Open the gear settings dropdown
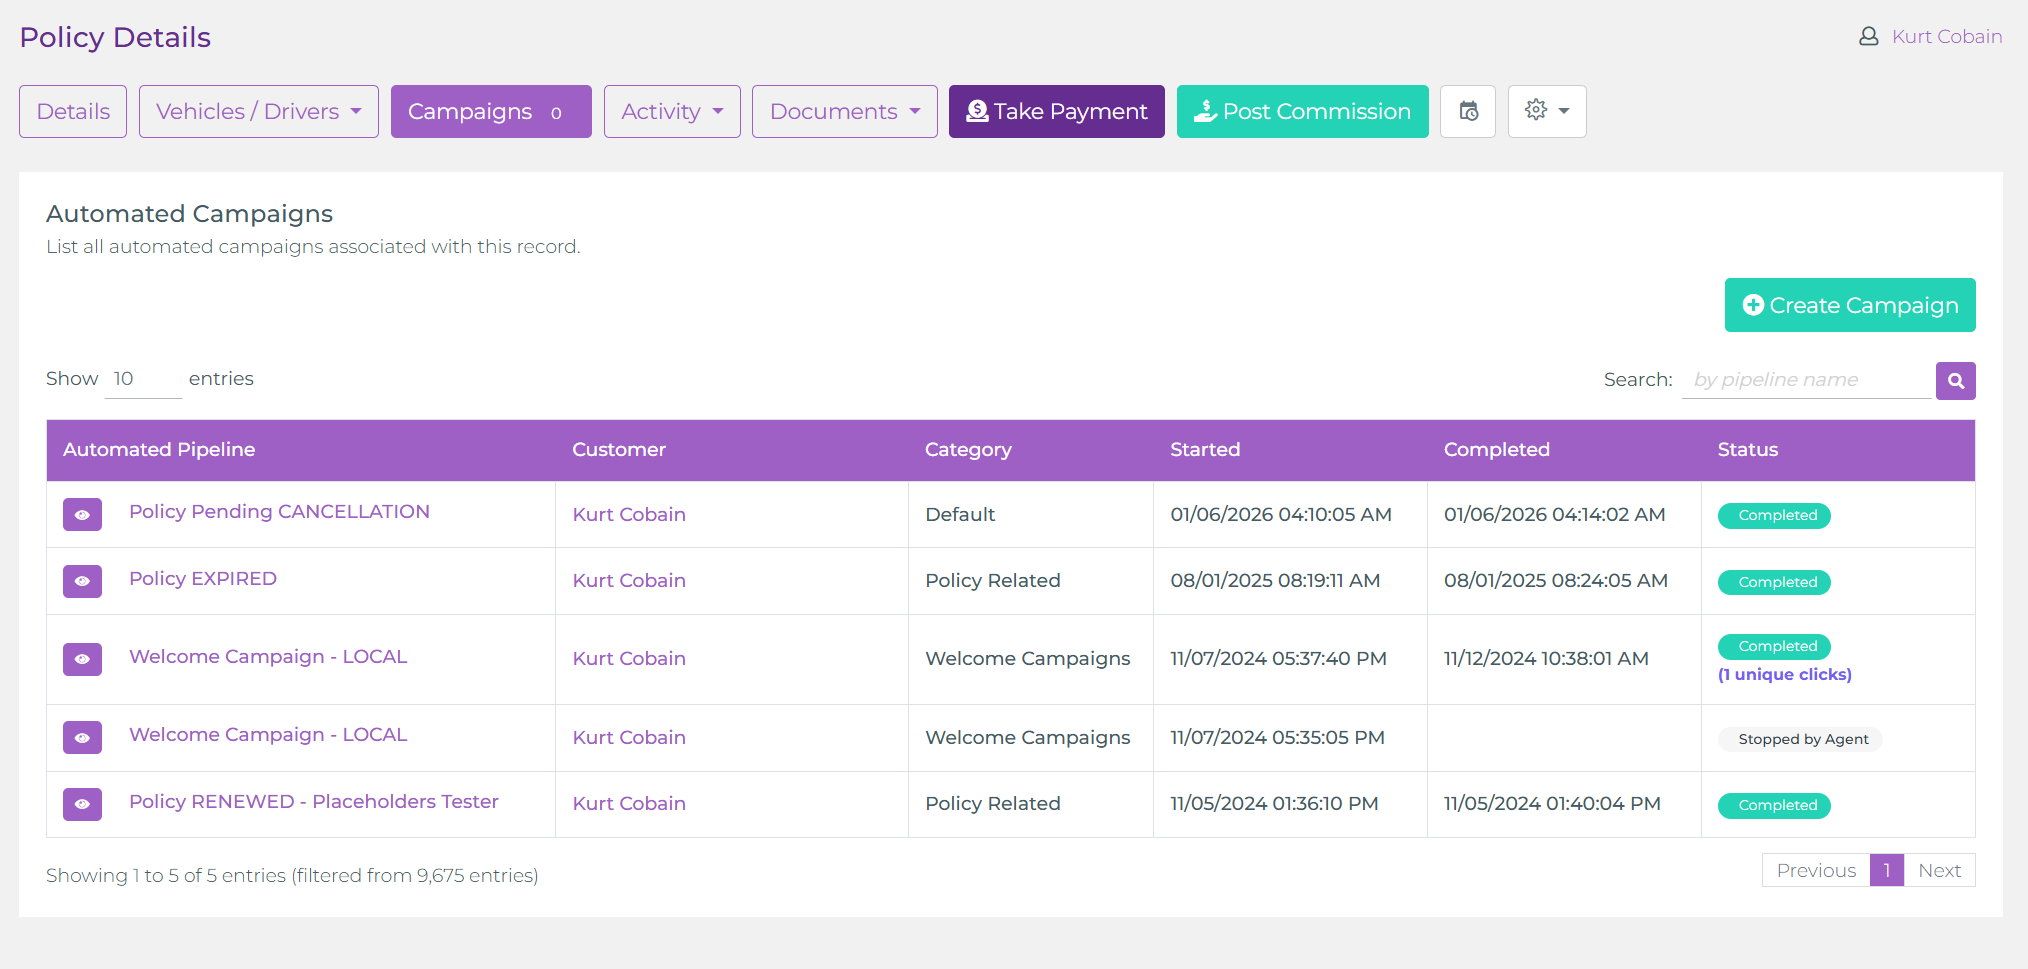The image size is (2028, 969). pos(1546,111)
